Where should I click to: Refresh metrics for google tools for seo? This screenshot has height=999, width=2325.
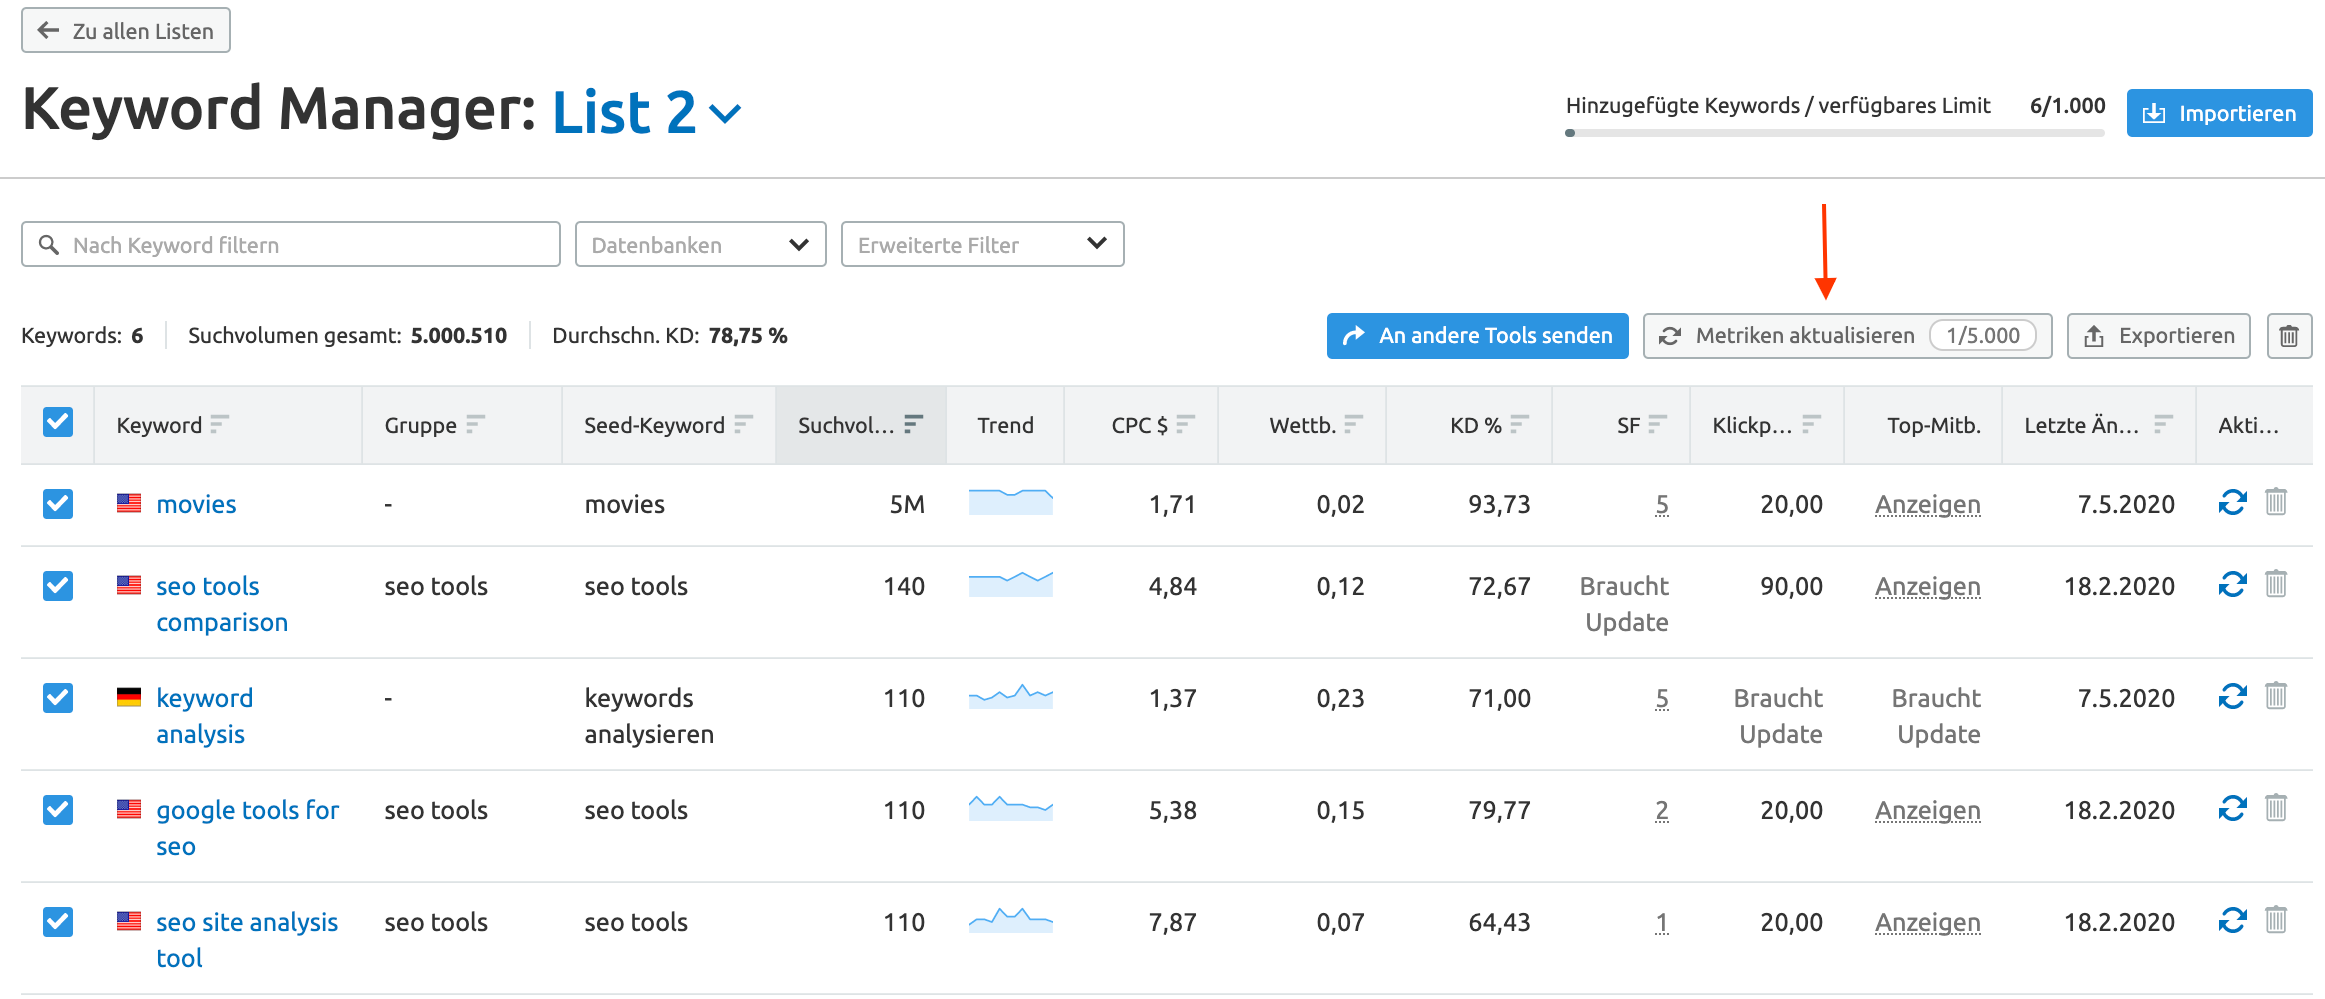[2232, 808]
